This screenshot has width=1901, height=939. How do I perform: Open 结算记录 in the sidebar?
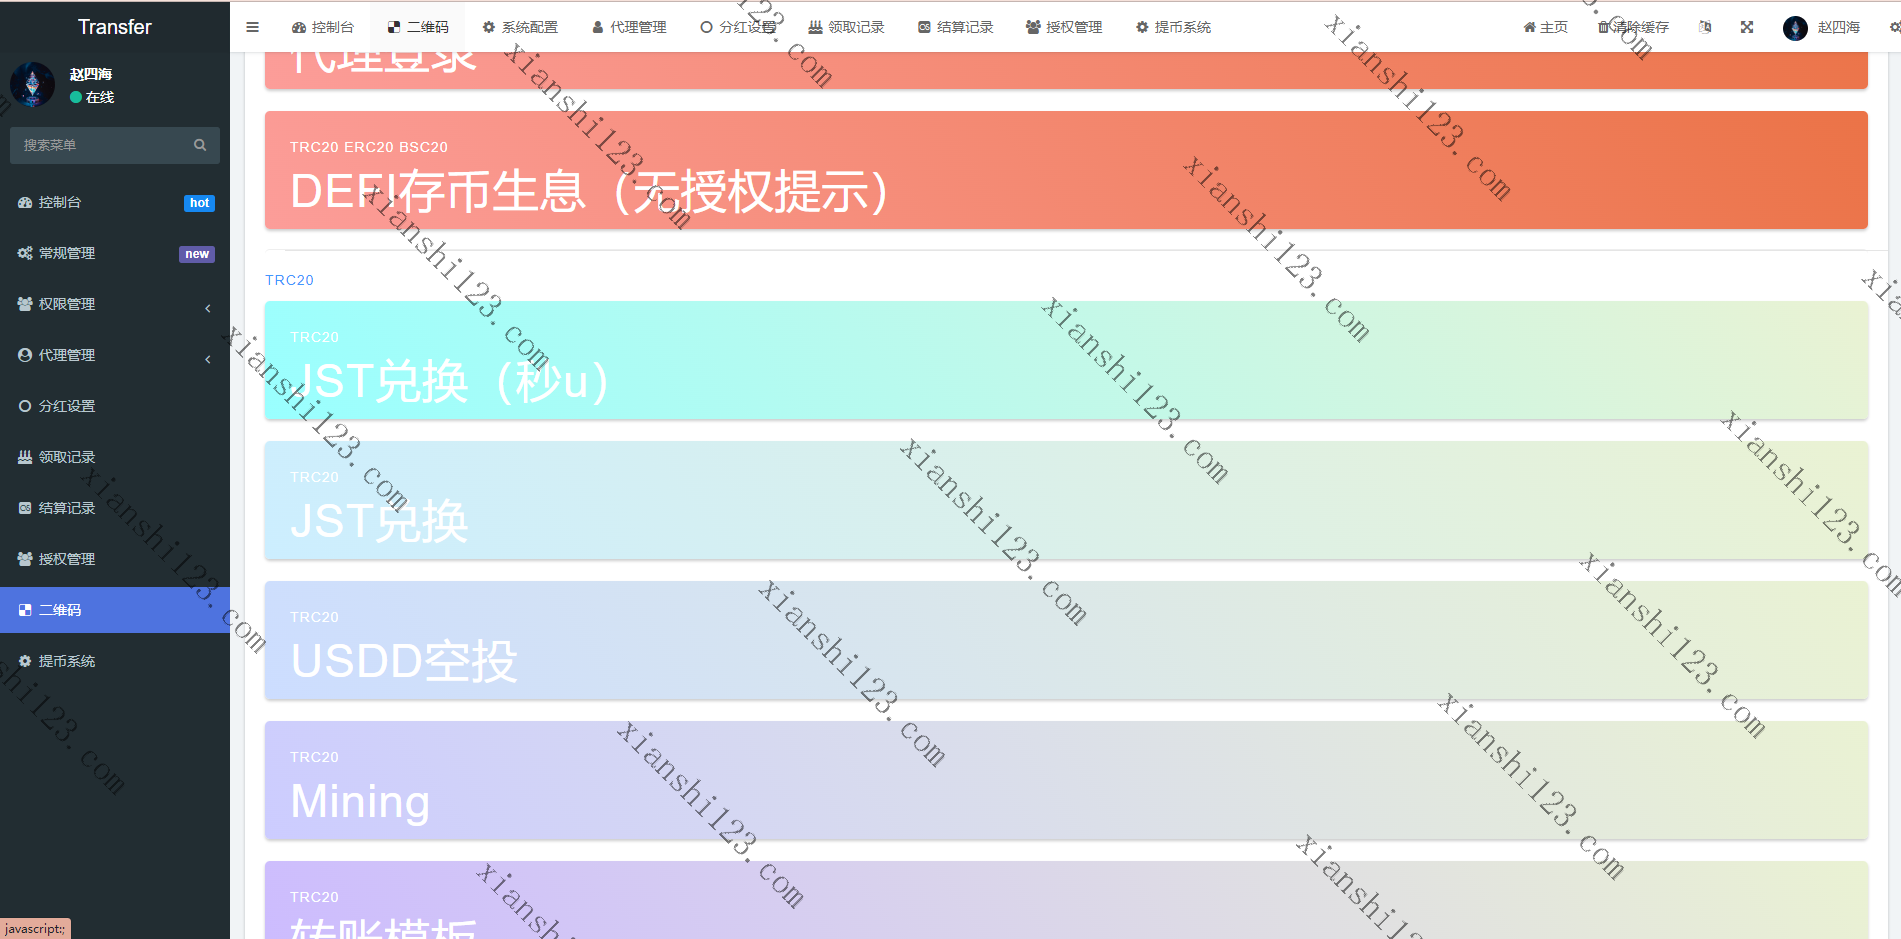tap(115, 508)
